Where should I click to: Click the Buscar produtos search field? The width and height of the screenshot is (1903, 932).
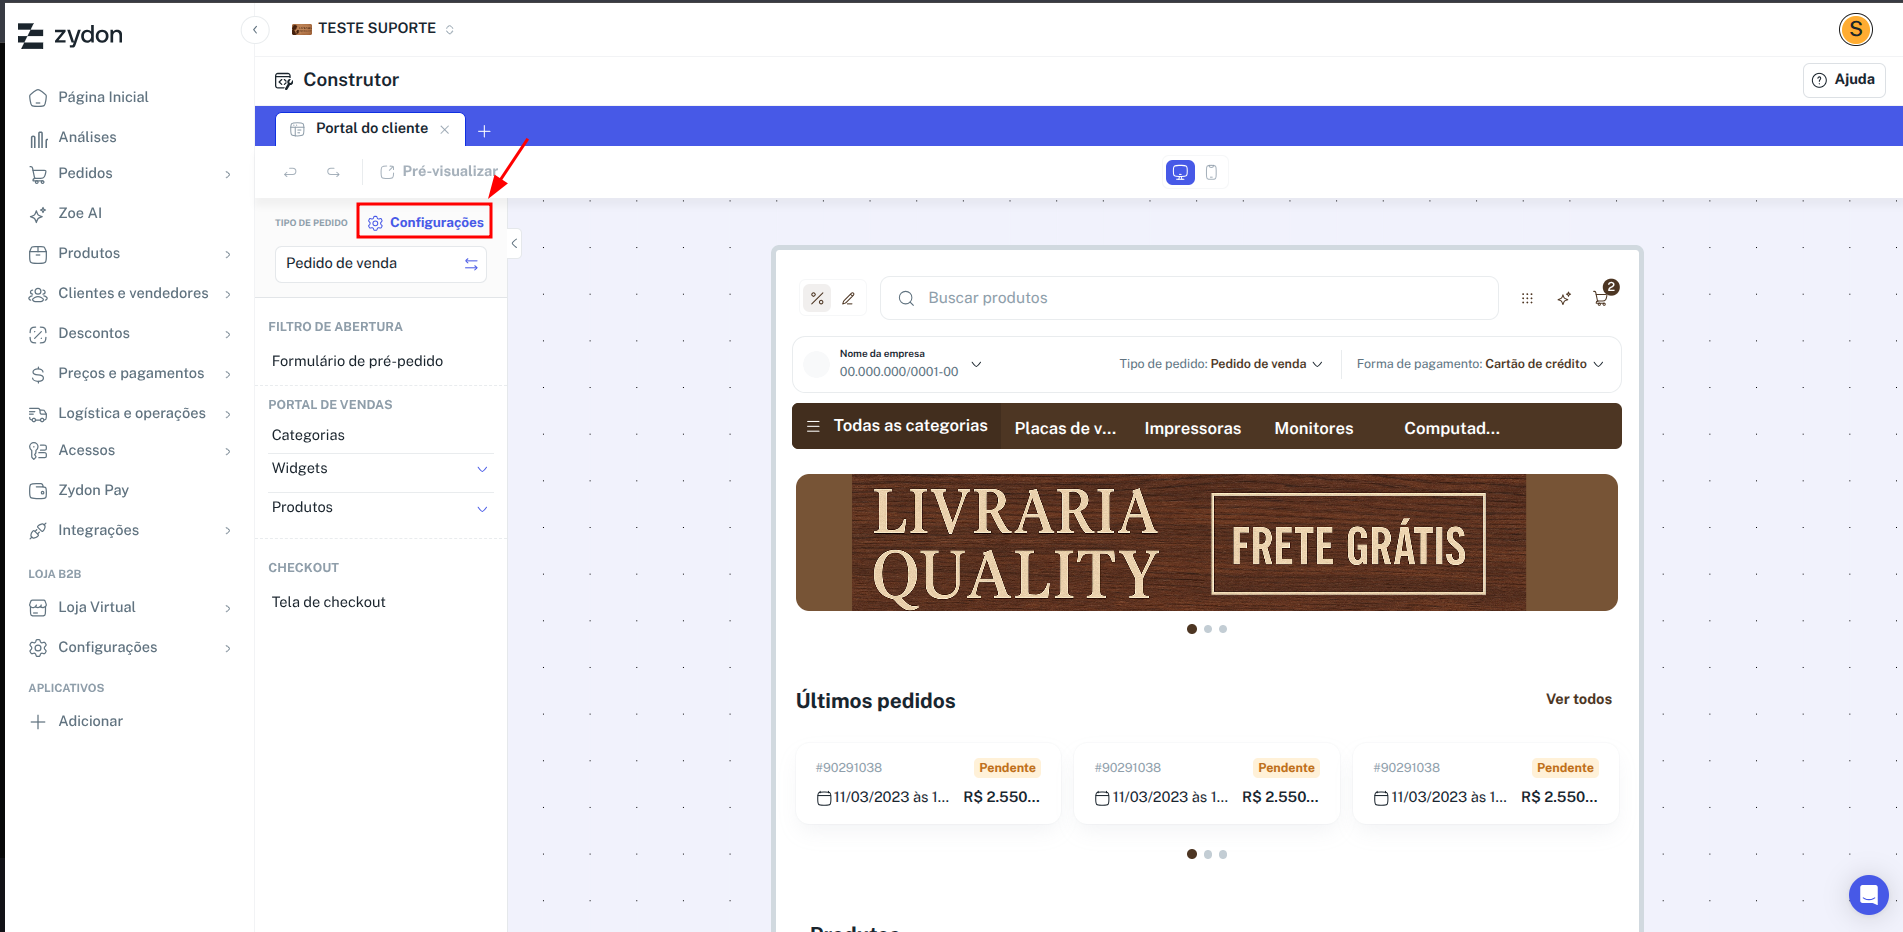tap(1189, 298)
